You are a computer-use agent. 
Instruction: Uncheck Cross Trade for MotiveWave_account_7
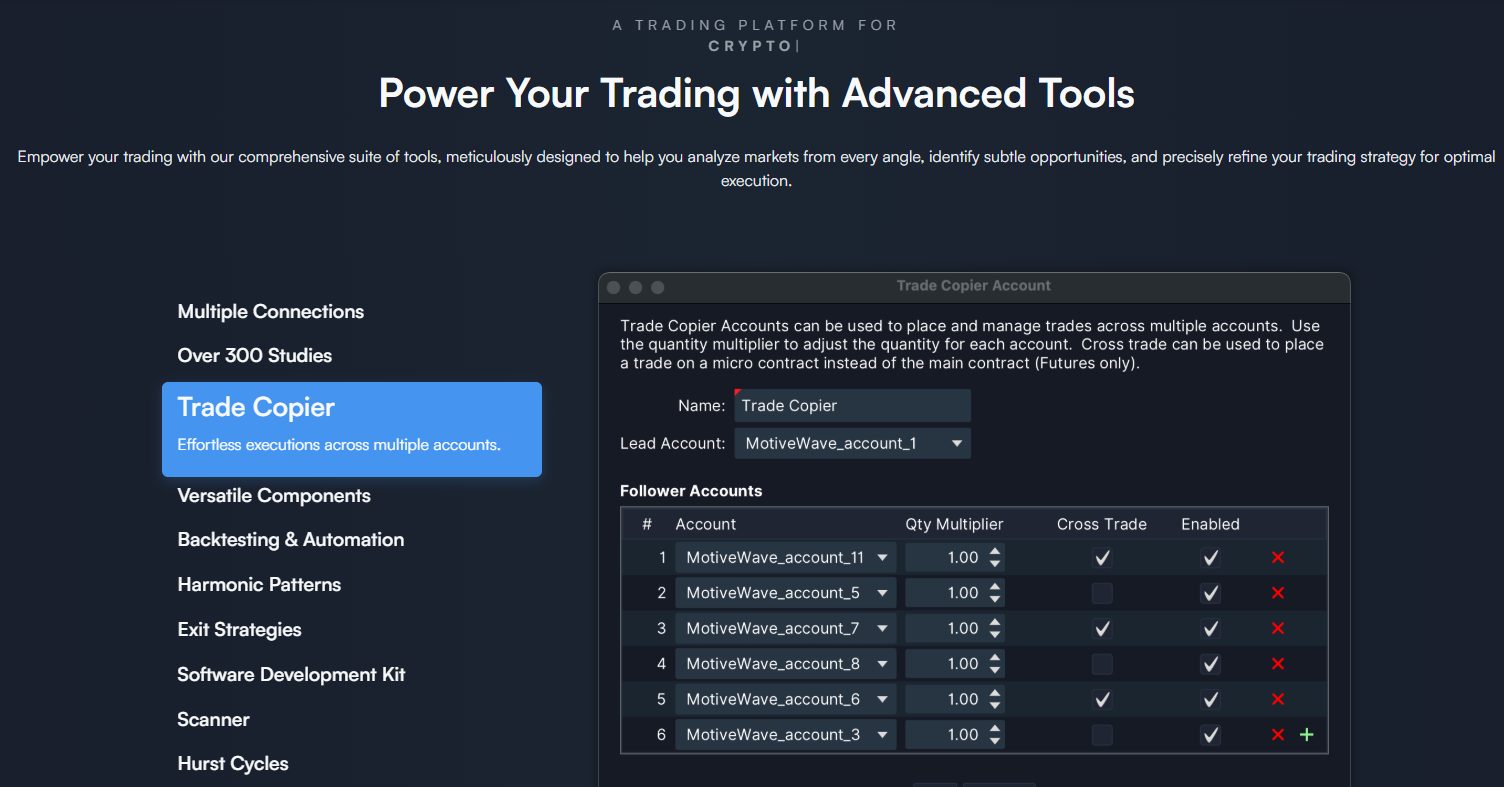click(1102, 629)
